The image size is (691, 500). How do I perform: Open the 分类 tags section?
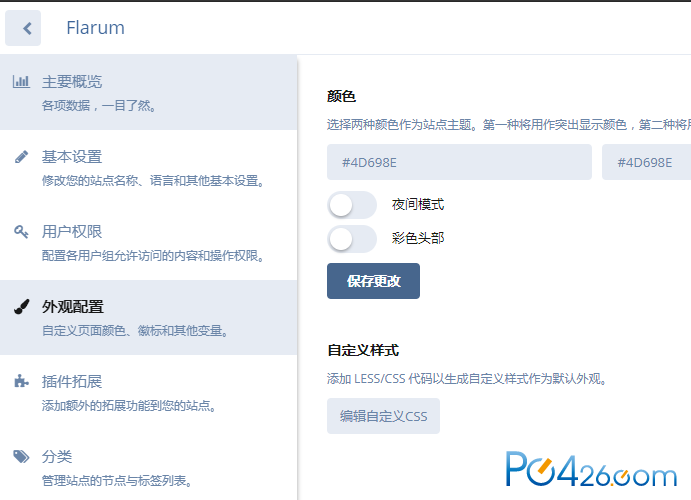(x=149, y=467)
